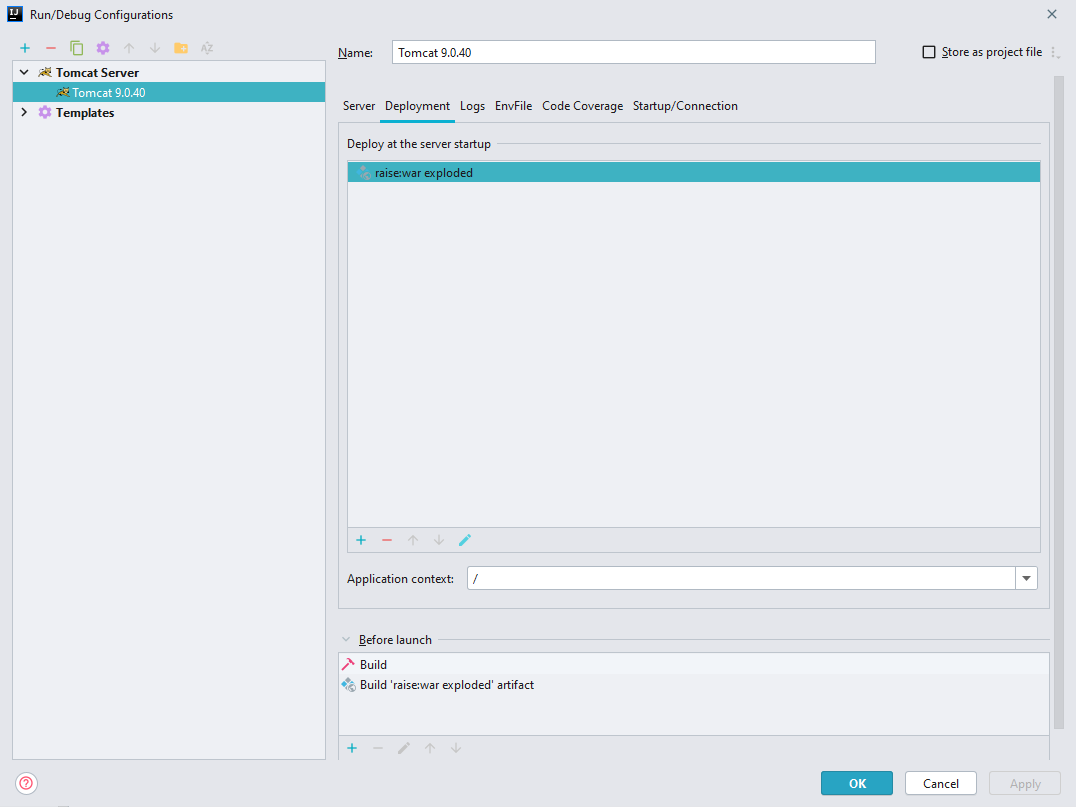1076x807 pixels.
Task: Confirm with the OK button
Action: 857,783
